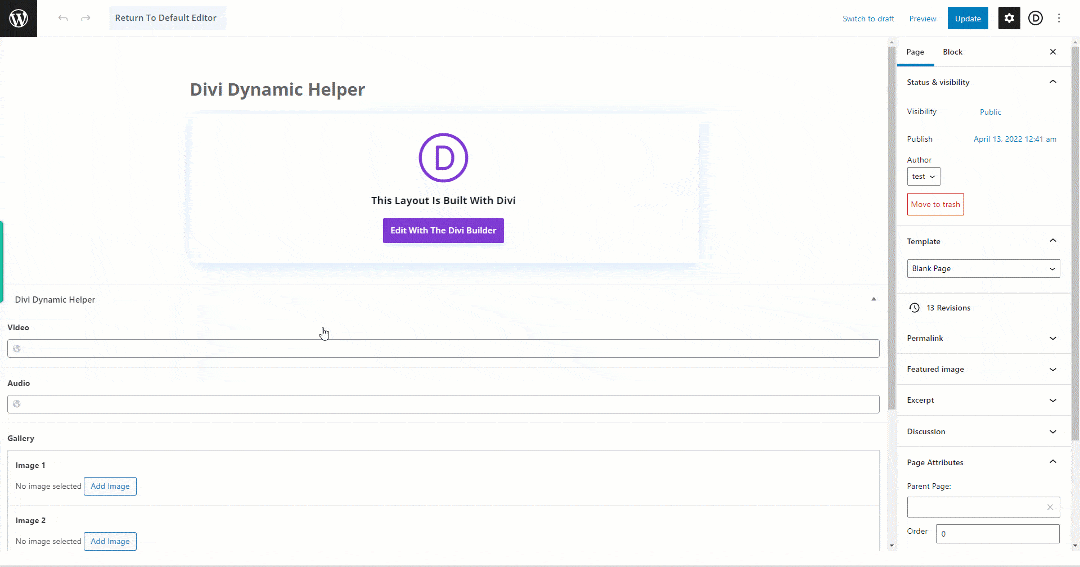Click the Gallery label text
The width and height of the screenshot is (1080, 567).
tap(21, 438)
